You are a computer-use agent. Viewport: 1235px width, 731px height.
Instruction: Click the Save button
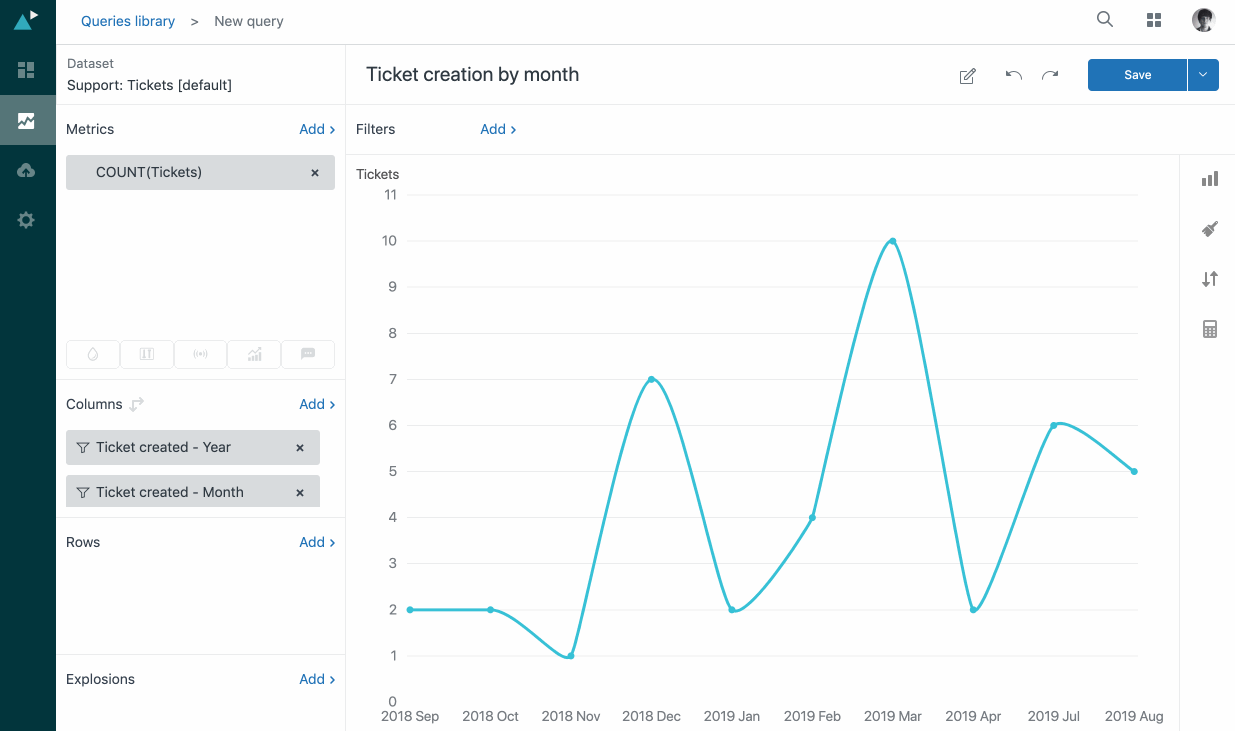click(1137, 75)
